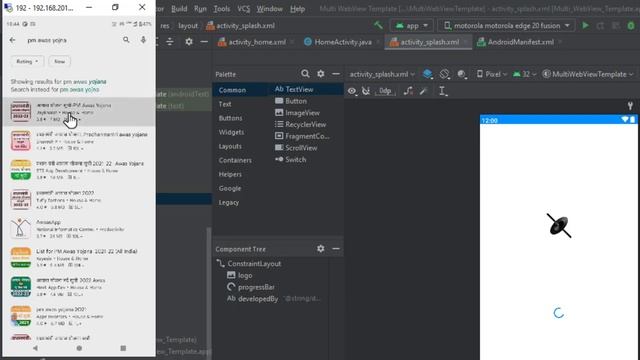Viewport: 640px width, 360px height.
Task: Open Palette settings gear
Action: pyautogui.click(x=321, y=73)
